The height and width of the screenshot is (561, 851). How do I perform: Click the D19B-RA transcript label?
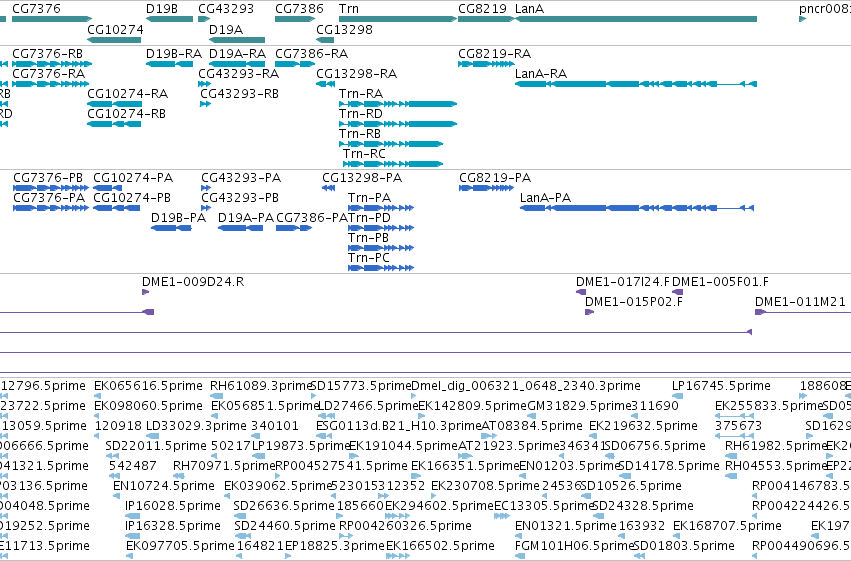tap(174, 54)
